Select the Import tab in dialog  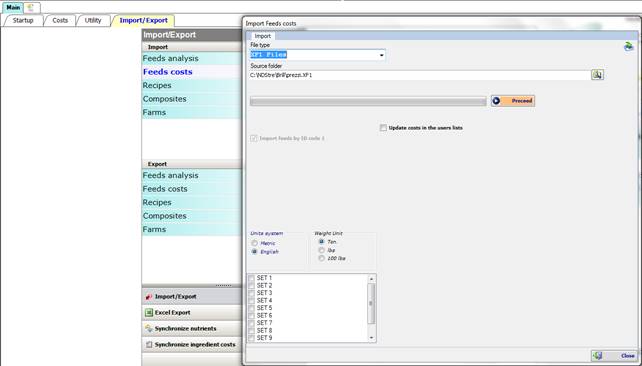point(262,36)
